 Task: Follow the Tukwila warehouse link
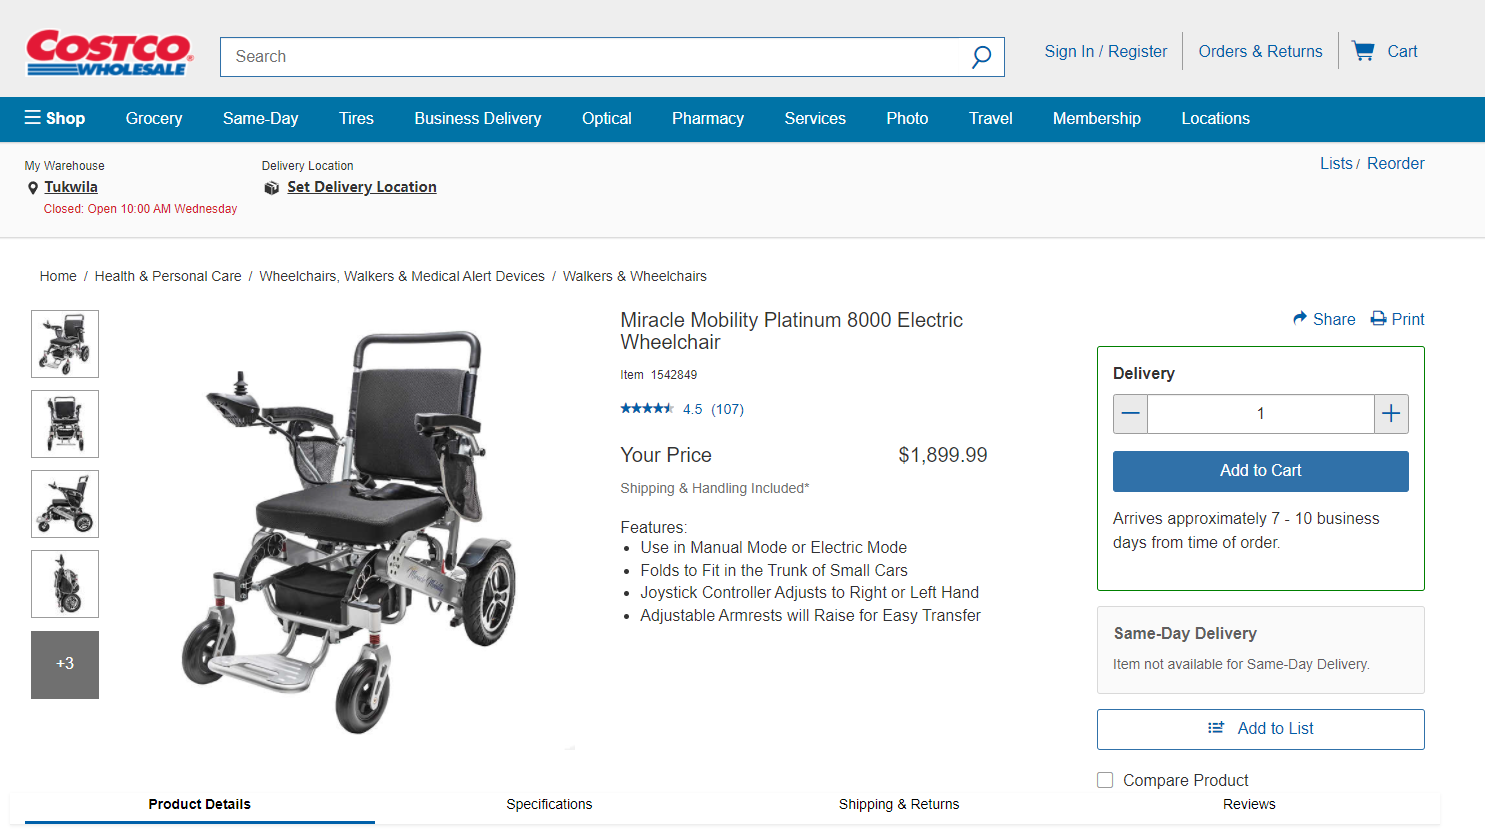click(71, 187)
